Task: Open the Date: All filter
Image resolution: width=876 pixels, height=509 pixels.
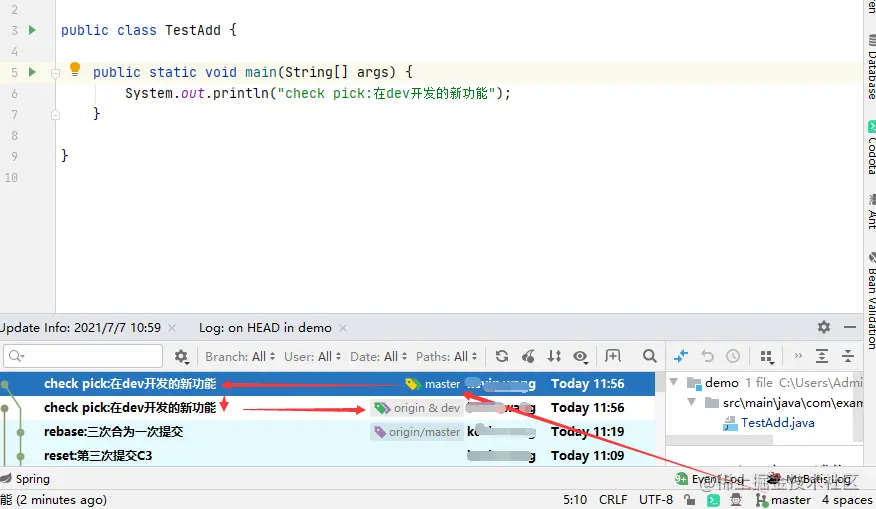Action: 378,356
